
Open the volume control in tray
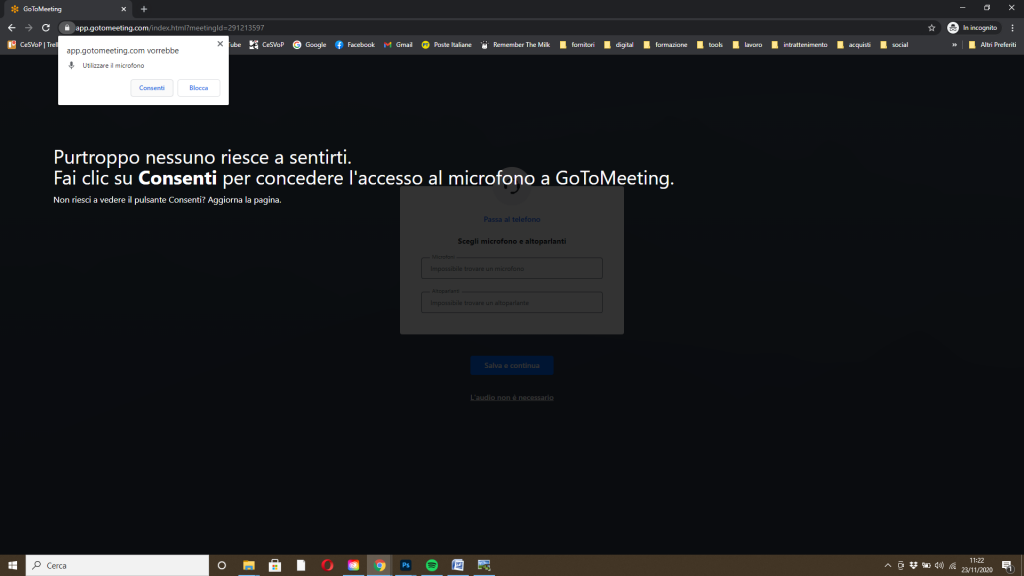(x=939, y=566)
